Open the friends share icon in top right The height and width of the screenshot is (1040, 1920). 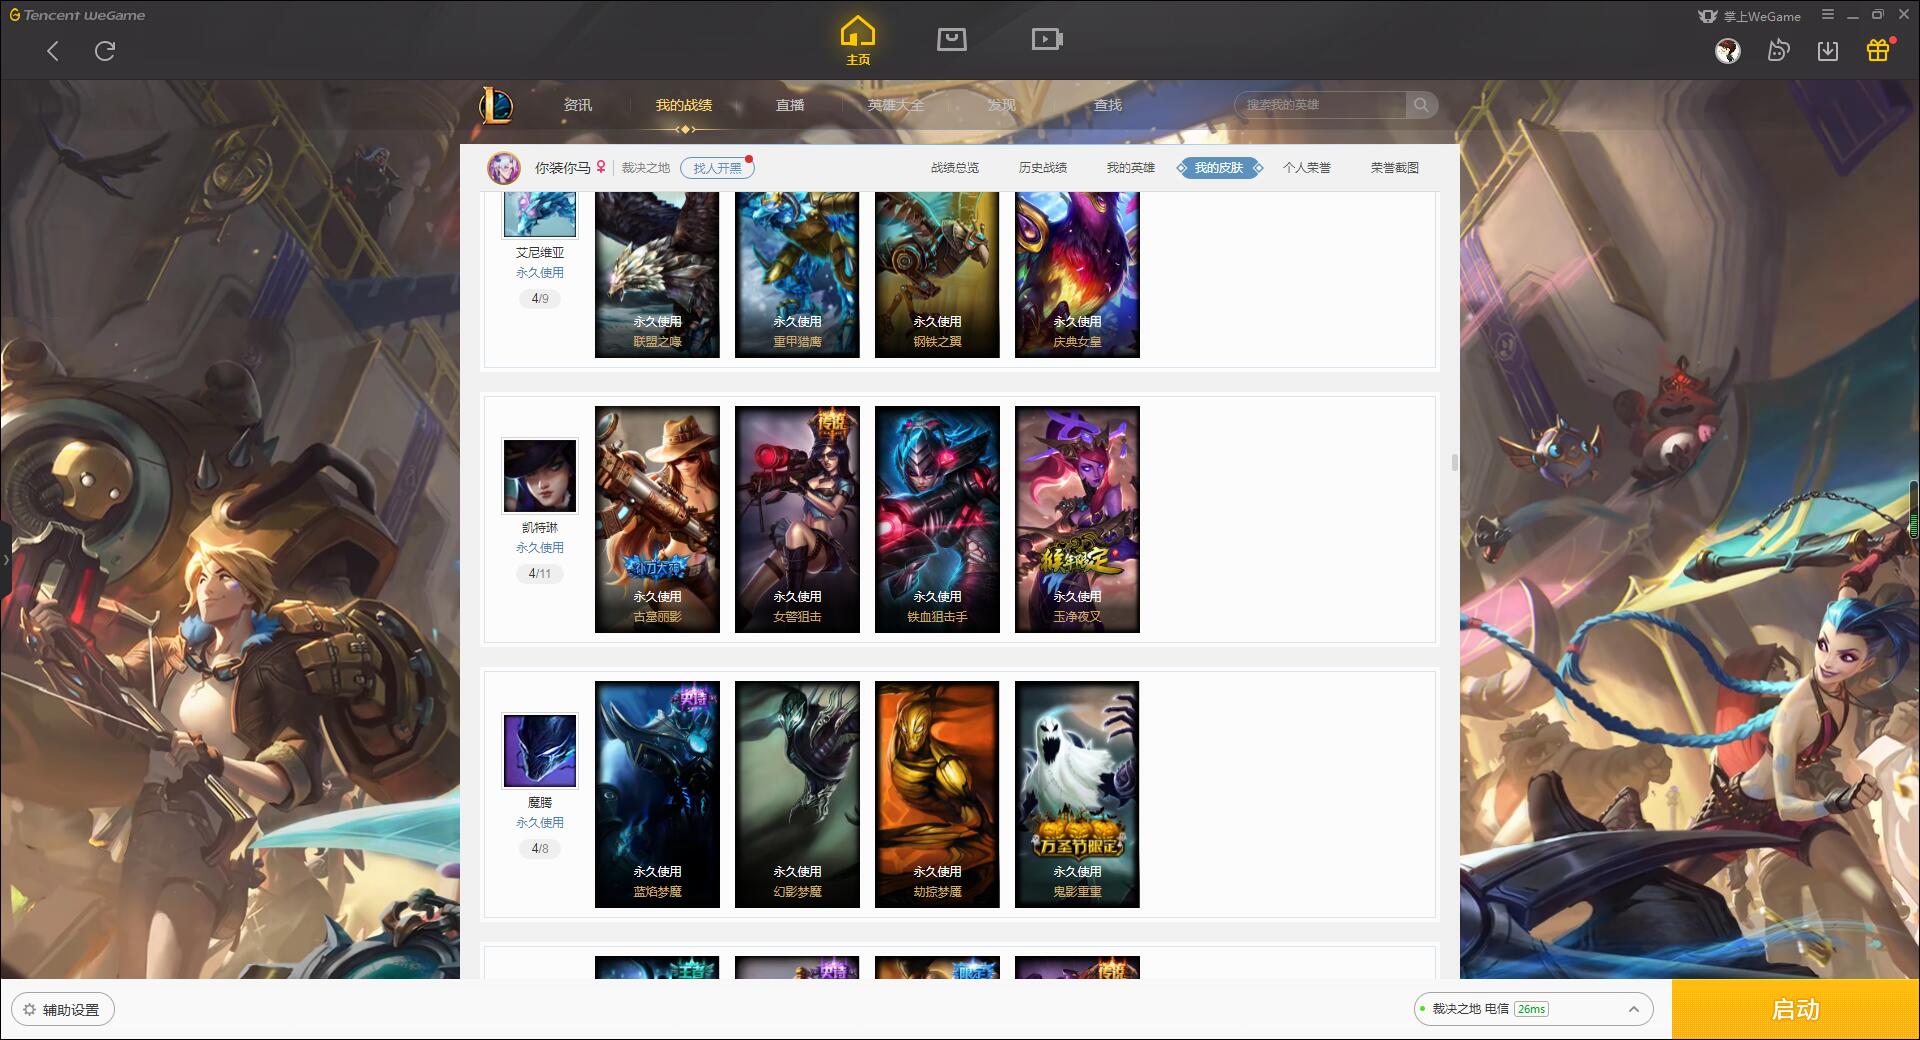[1778, 50]
